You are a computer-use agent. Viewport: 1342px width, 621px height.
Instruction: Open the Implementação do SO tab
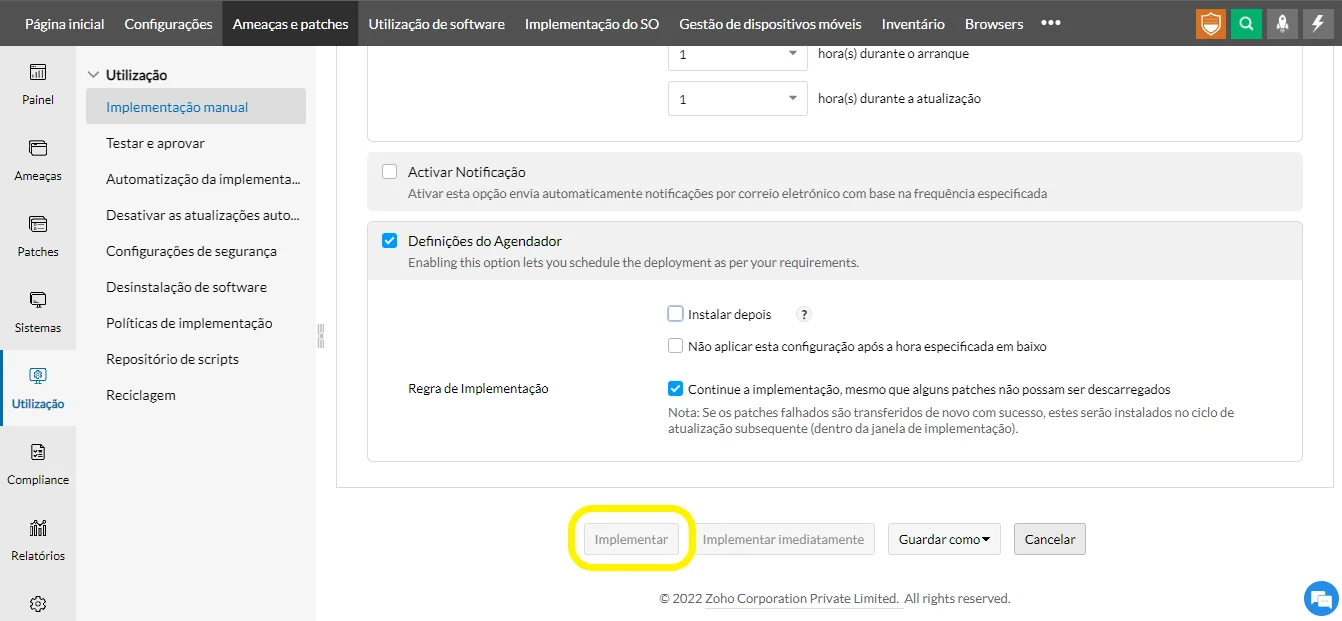pos(591,24)
